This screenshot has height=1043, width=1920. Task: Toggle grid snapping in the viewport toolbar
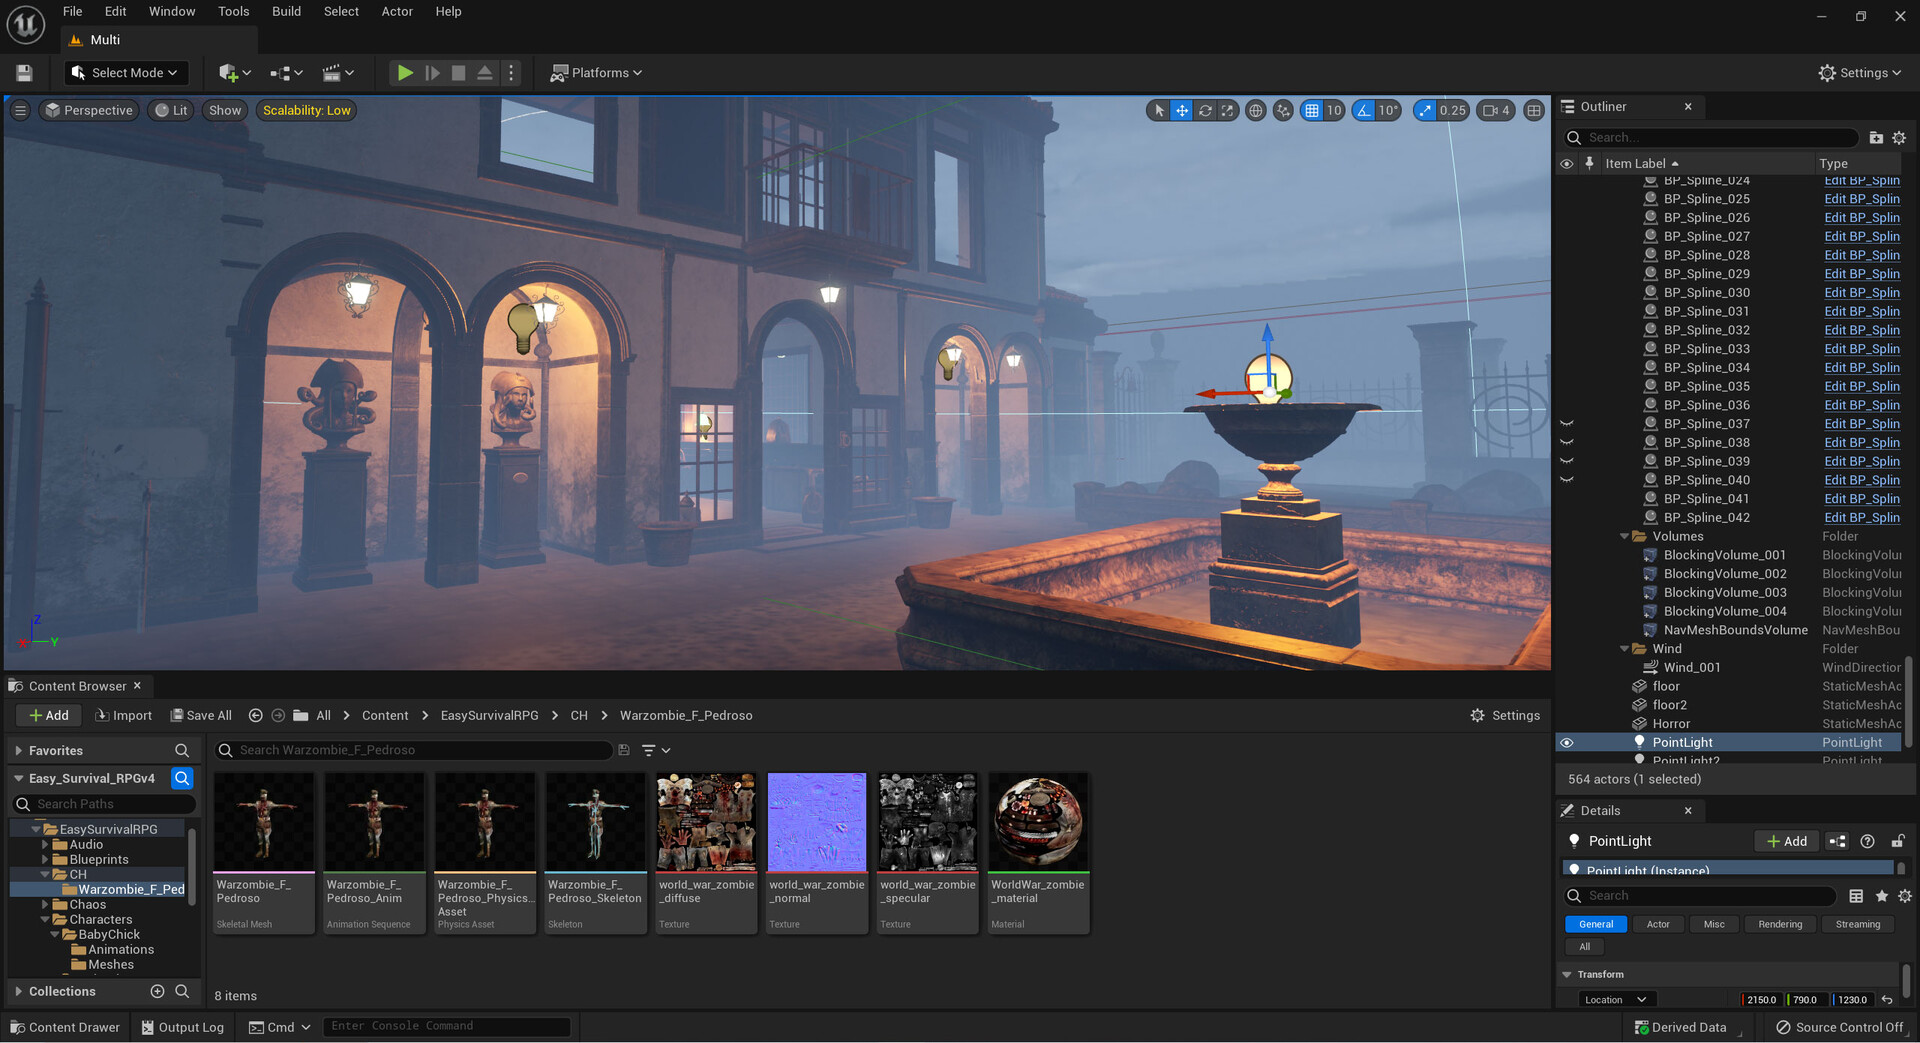click(1312, 111)
